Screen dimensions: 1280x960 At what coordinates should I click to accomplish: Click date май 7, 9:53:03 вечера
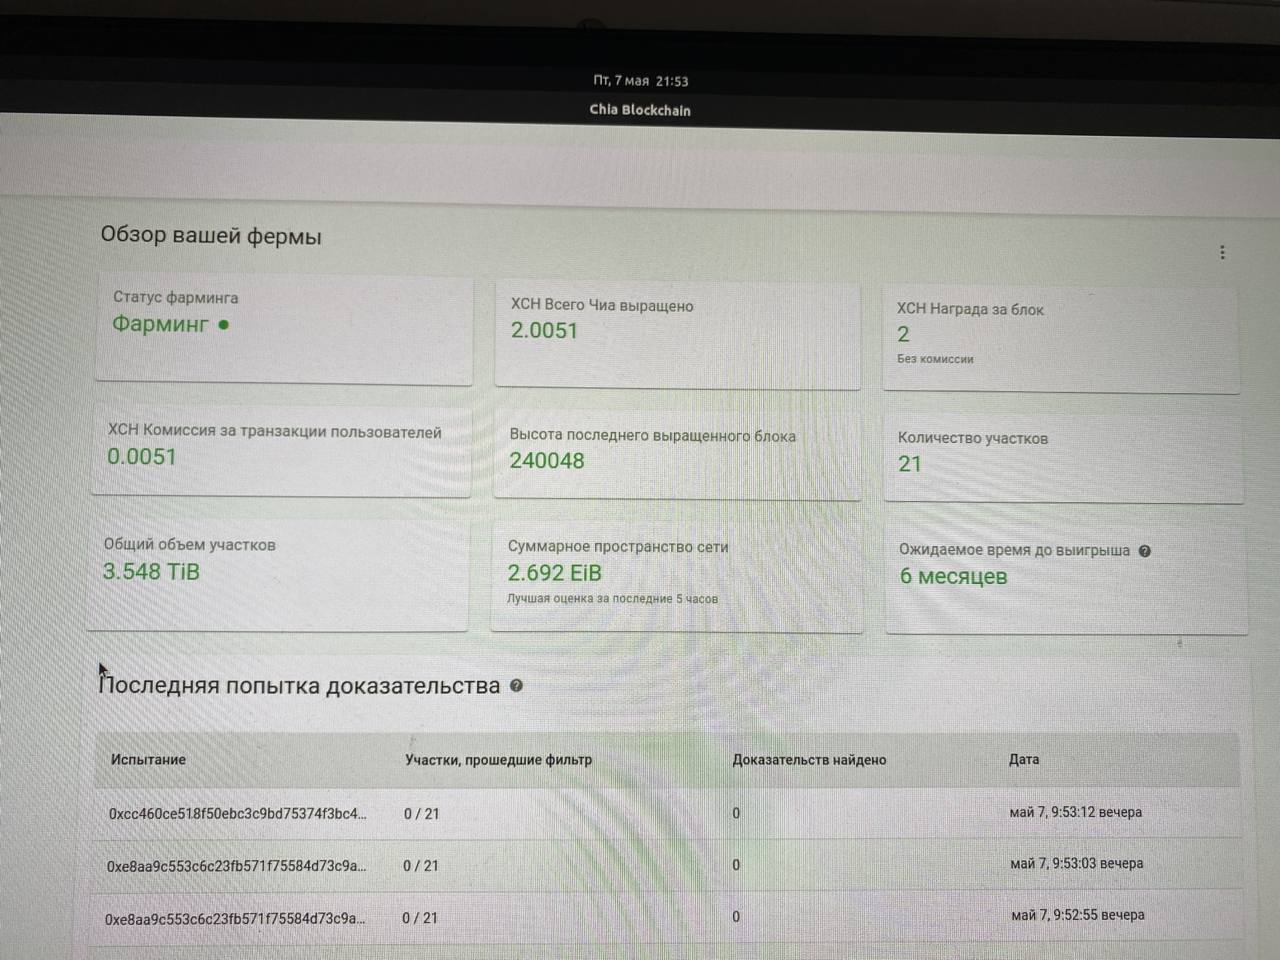[1077, 863]
